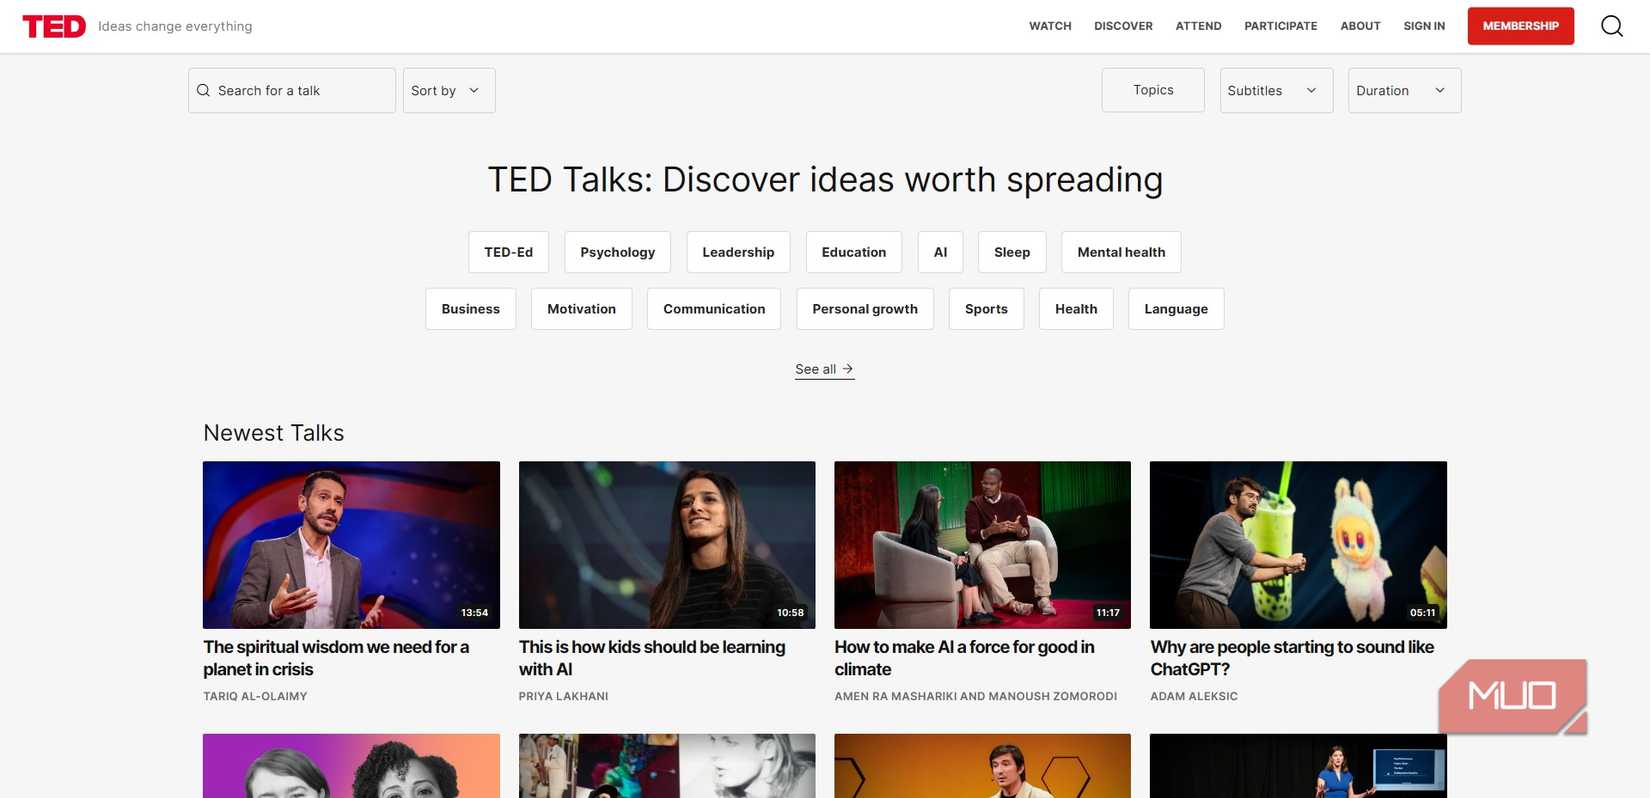Click the 10:58 duration badge
The height and width of the screenshot is (798, 1650).
(x=790, y=613)
